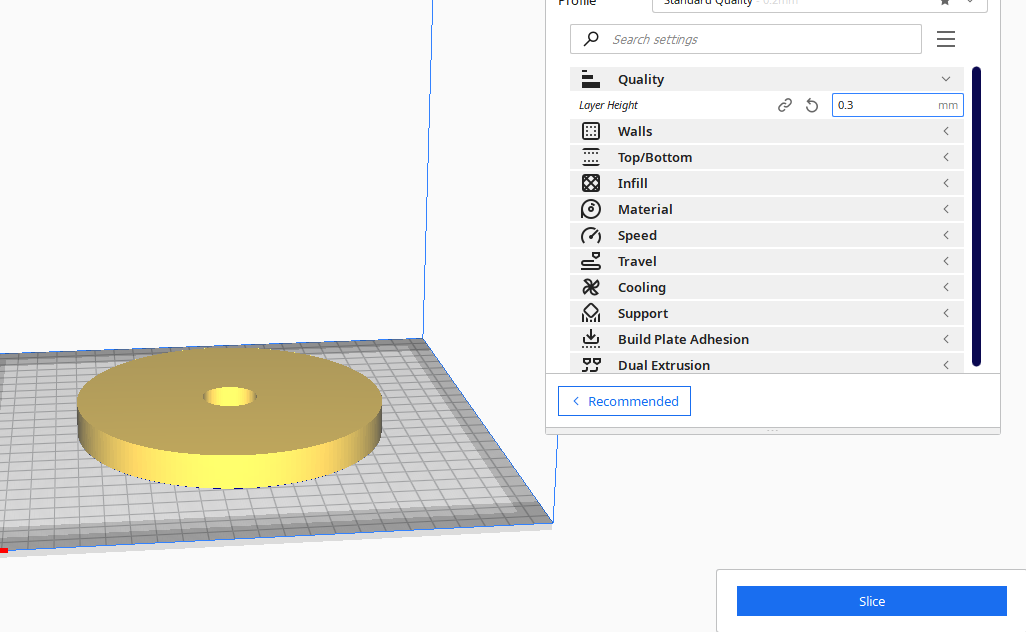Click the Speed section label
The width and height of the screenshot is (1026, 632).
[637, 236]
